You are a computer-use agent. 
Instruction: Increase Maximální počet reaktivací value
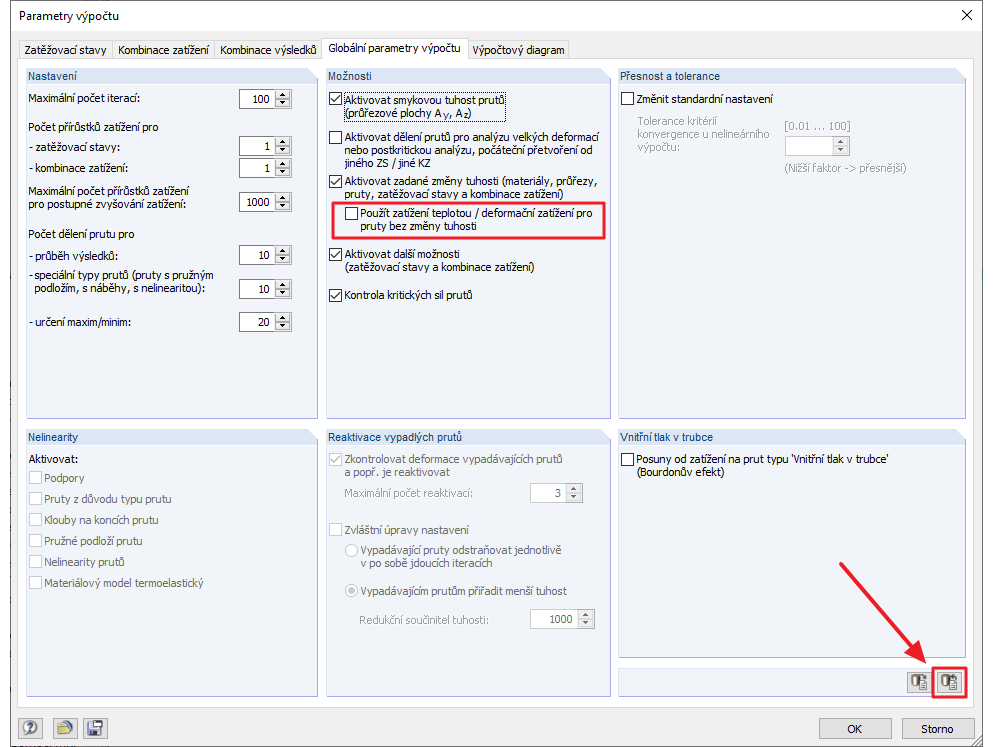[x=574, y=489]
